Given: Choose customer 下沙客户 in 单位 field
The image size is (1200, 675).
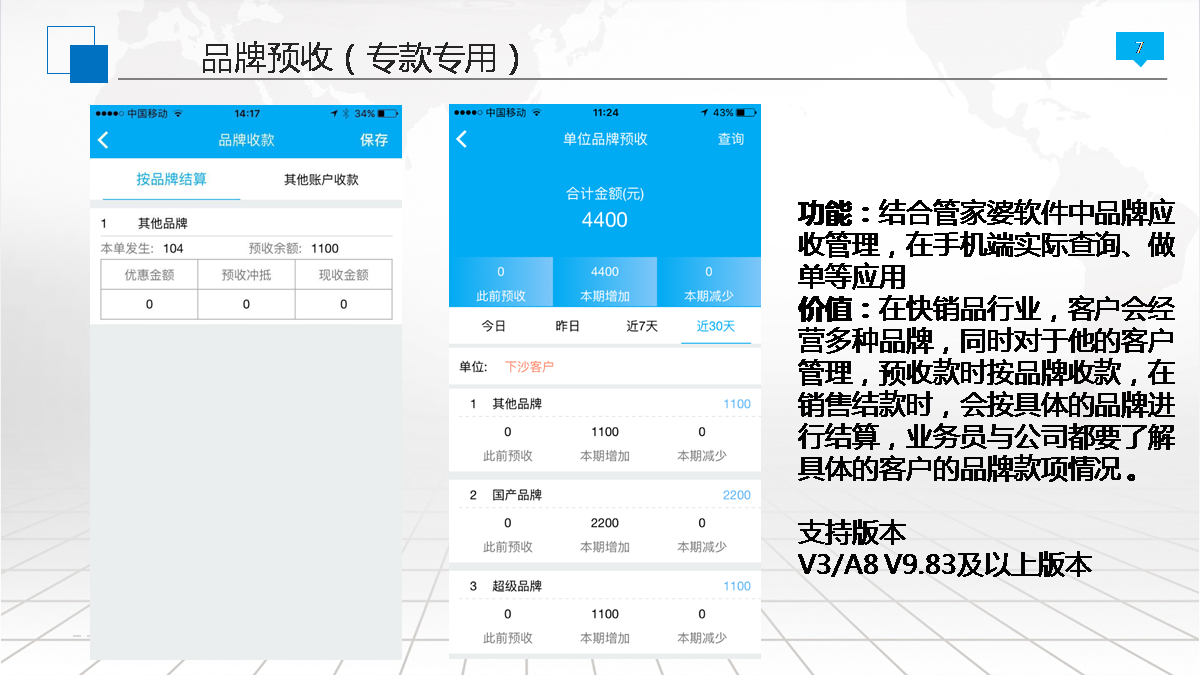Looking at the screenshot, I should click(x=529, y=367).
